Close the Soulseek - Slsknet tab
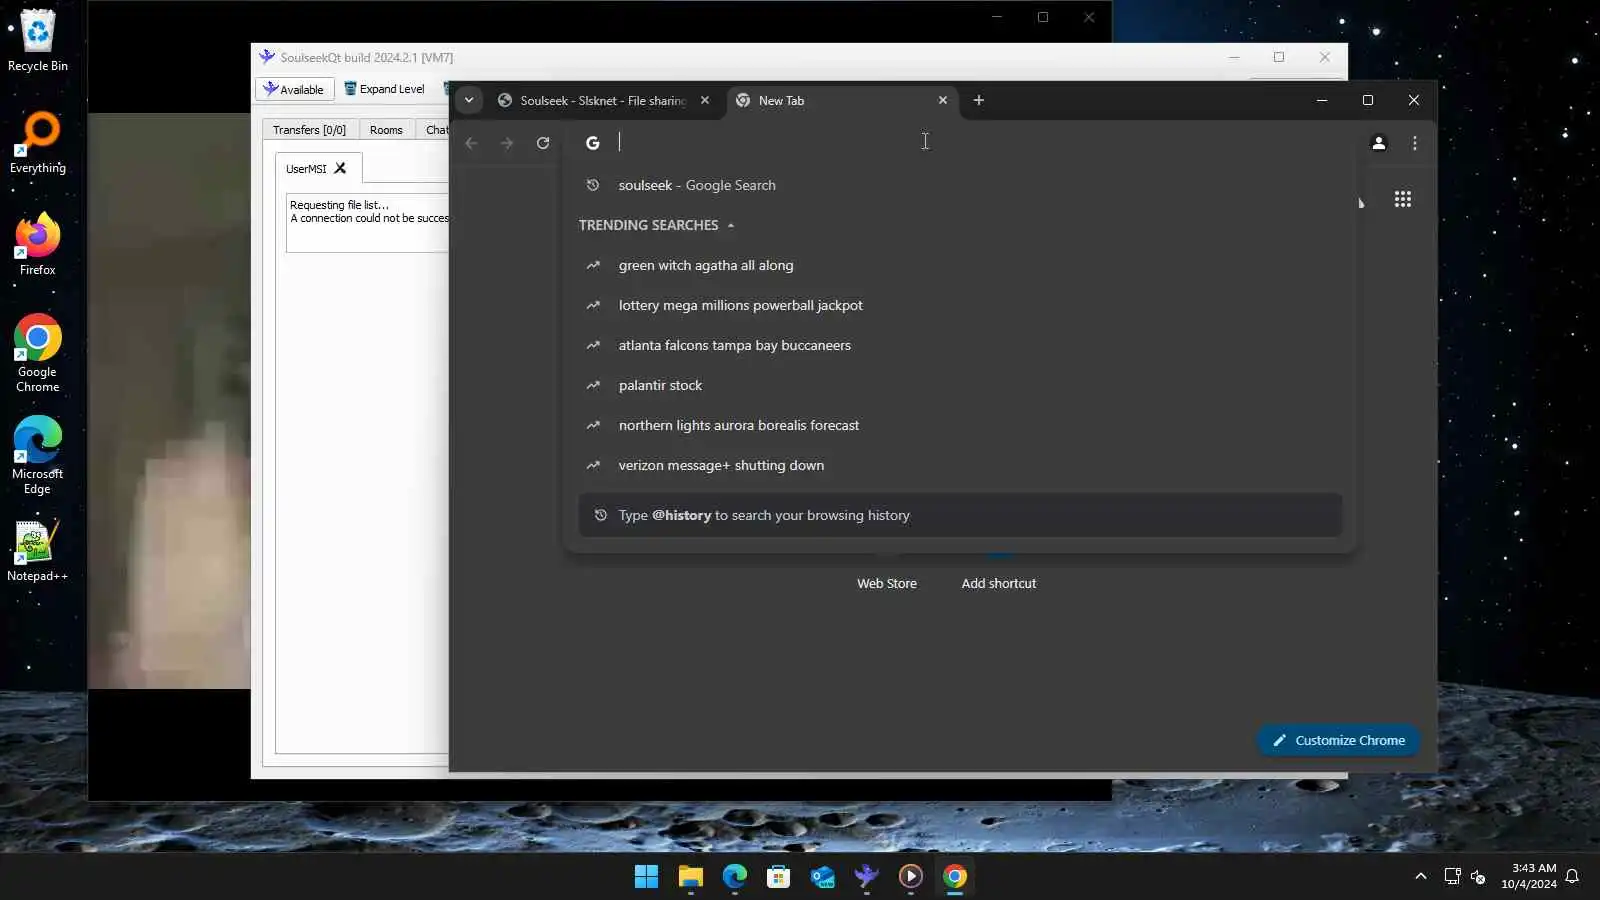1600x900 pixels. [705, 100]
